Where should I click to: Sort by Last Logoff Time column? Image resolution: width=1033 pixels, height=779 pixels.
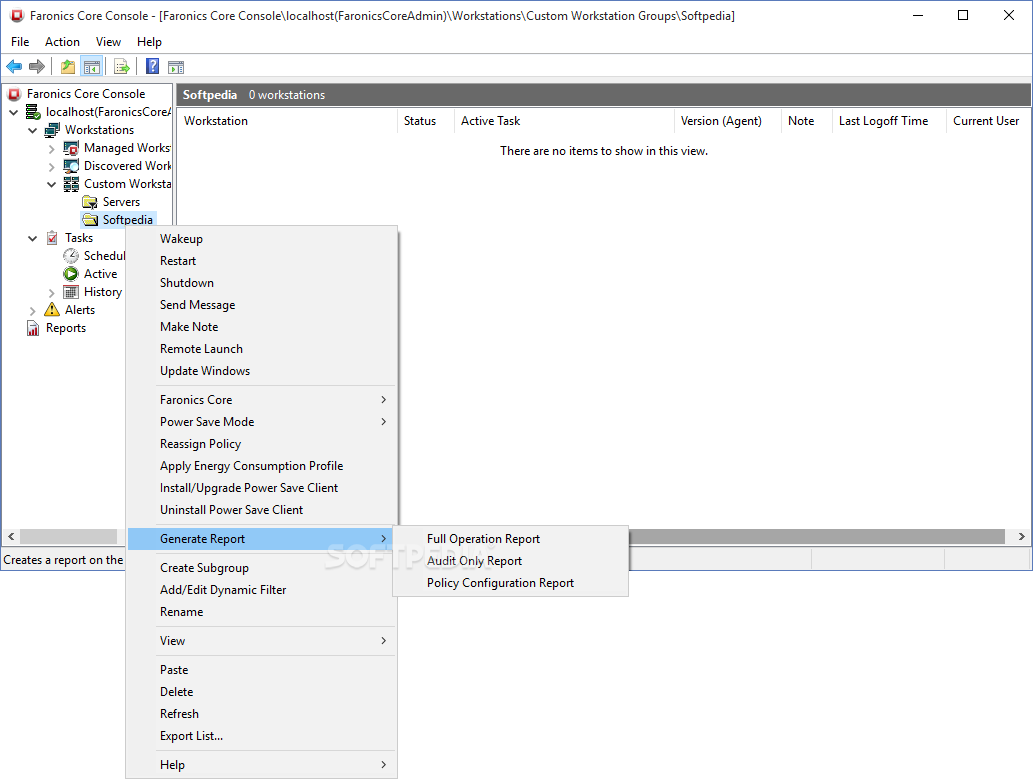pos(889,121)
